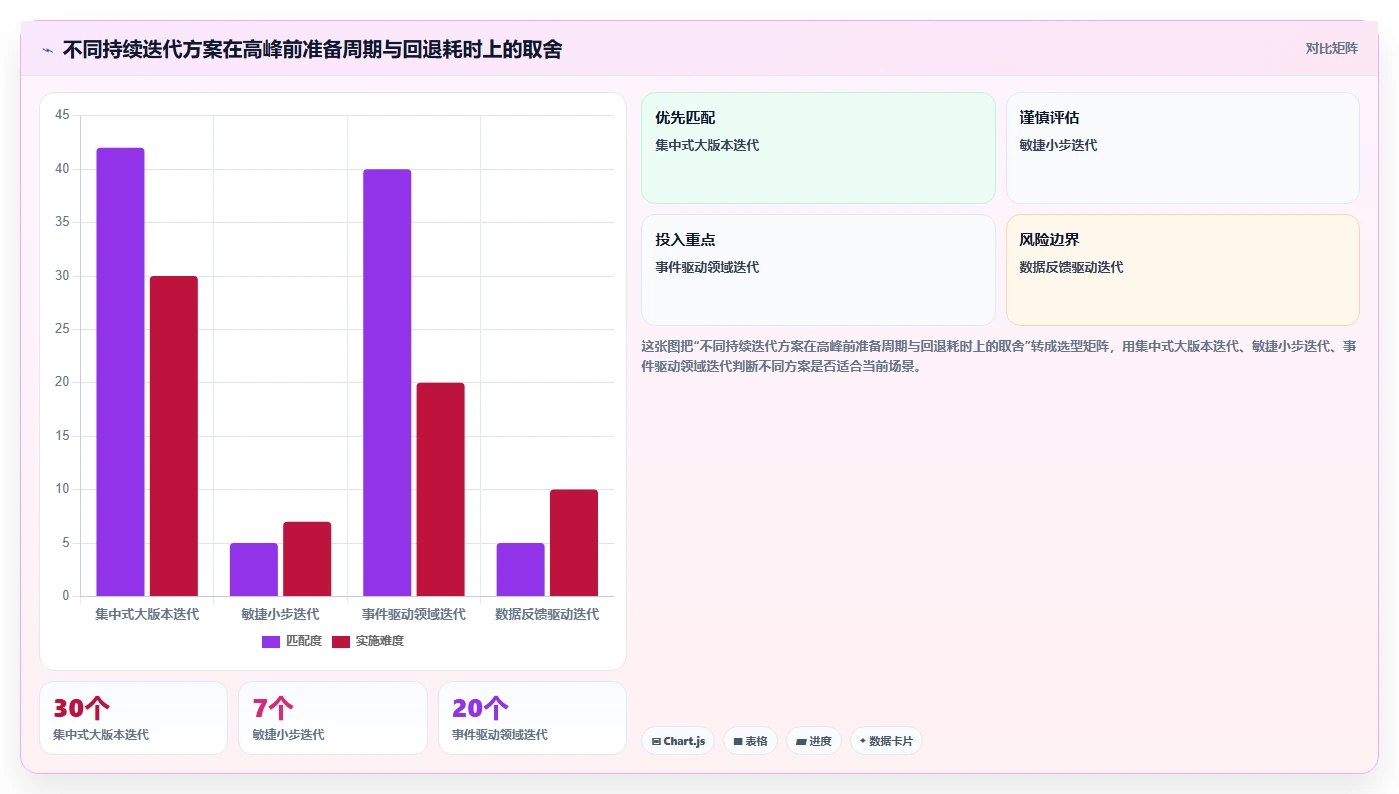Toggle the 实施难度 legend entry
This screenshot has width=1399, height=794.
pos(368,641)
